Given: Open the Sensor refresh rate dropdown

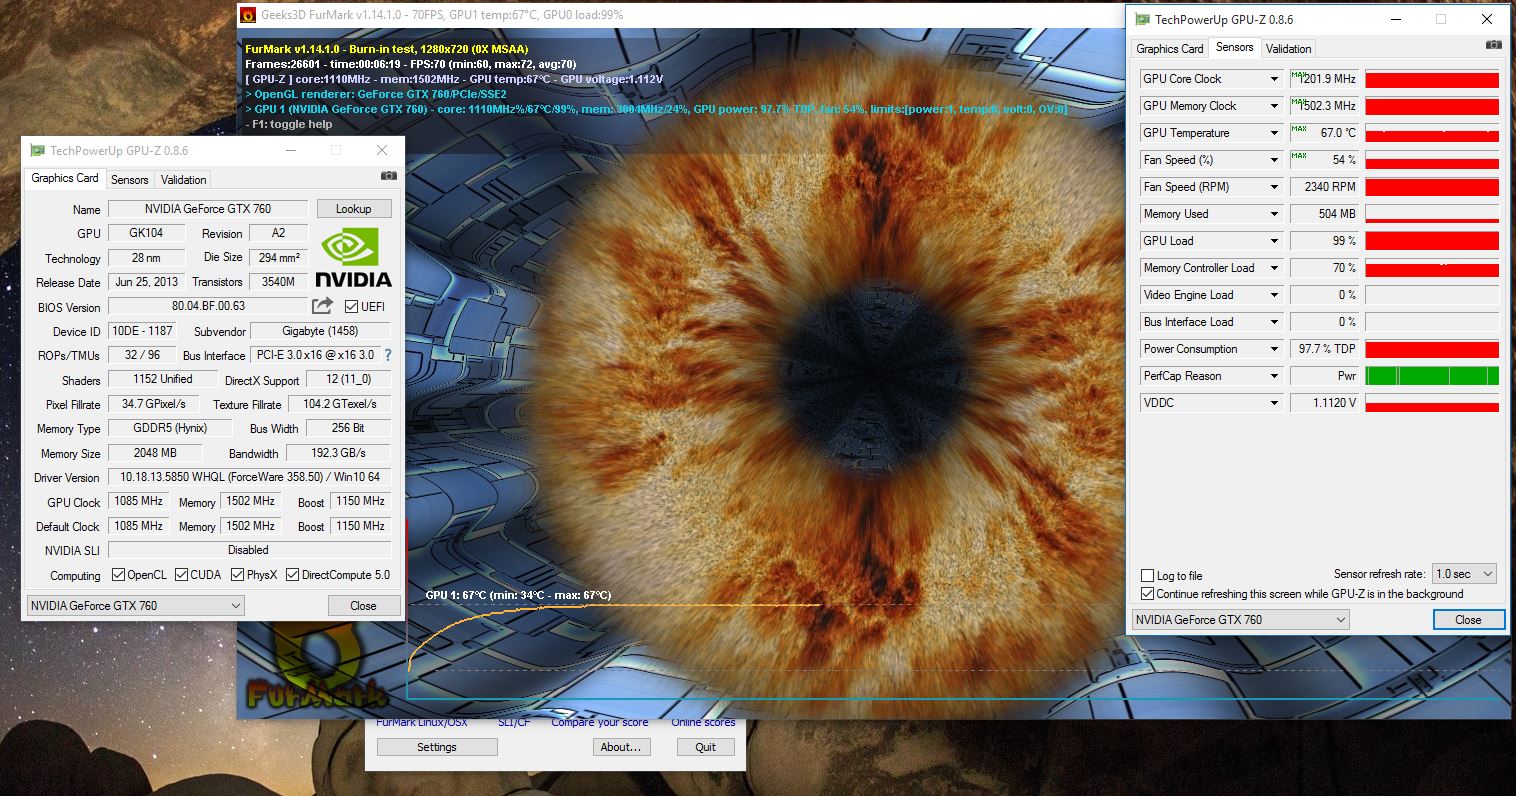Looking at the screenshot, I should [1464, 574].
